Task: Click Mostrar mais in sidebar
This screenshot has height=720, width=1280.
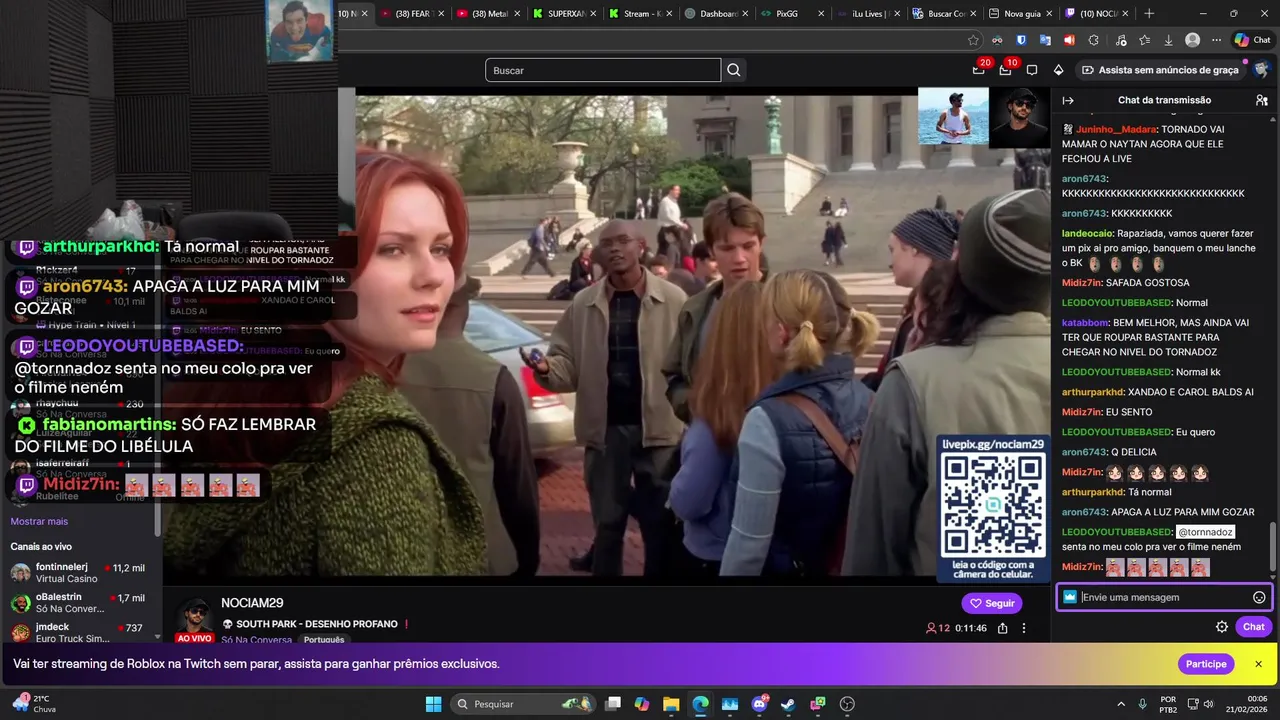Action: tap(39, 521)
